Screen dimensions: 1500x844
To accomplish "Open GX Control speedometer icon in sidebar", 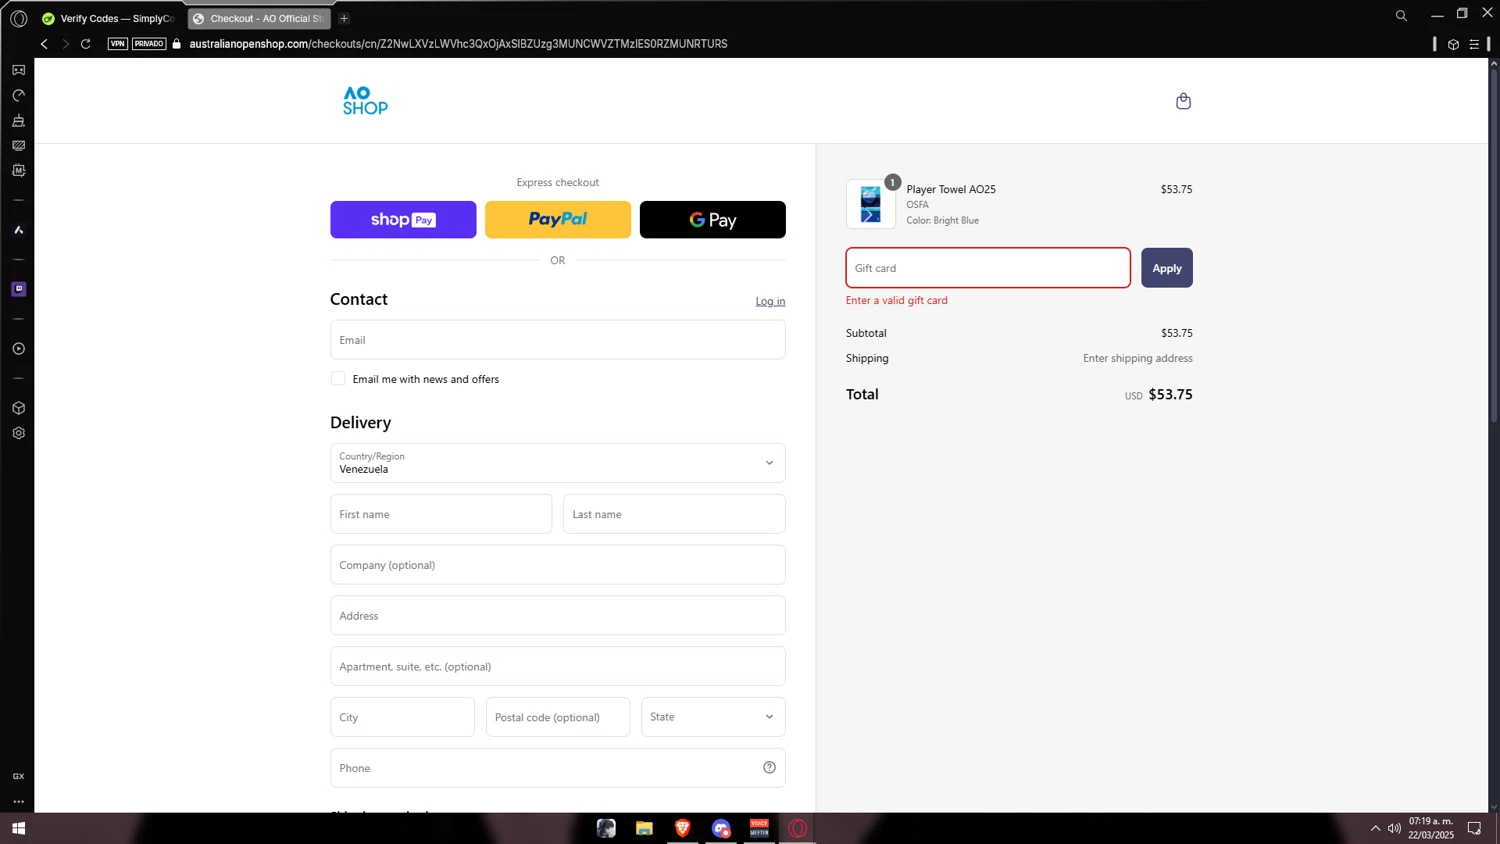I will [18, 95].
